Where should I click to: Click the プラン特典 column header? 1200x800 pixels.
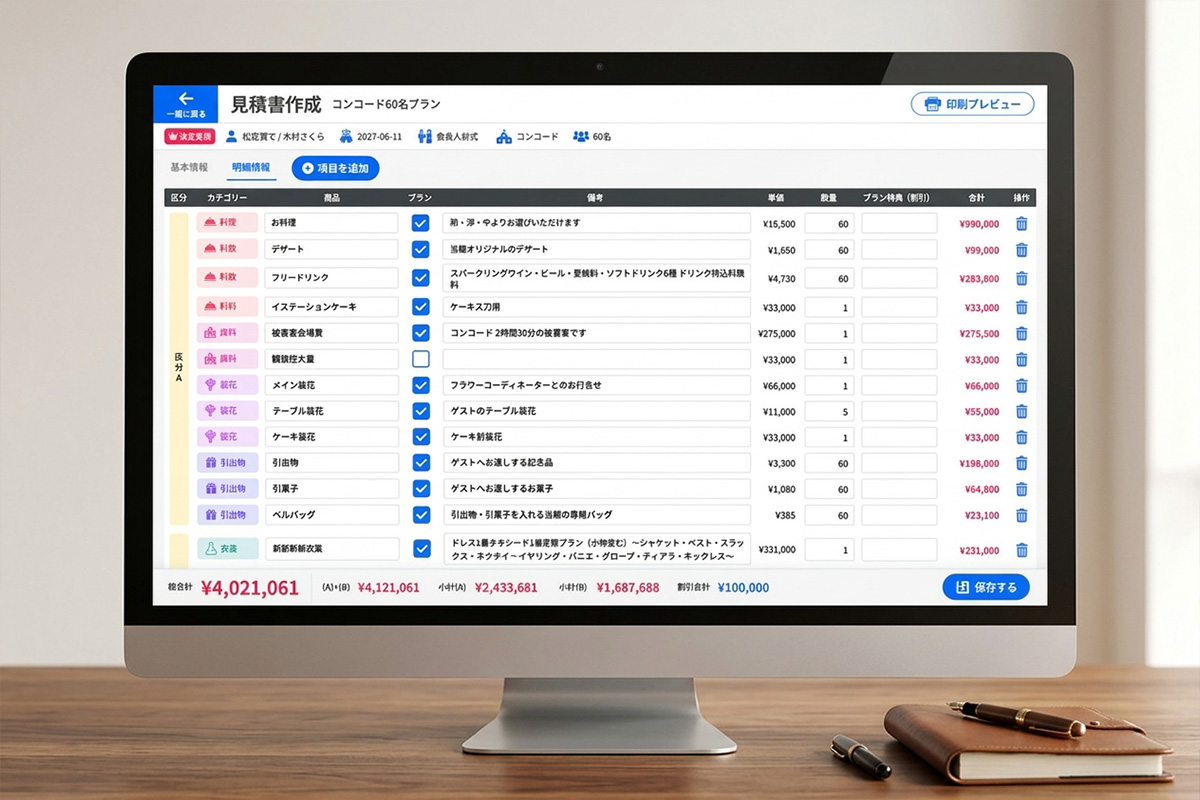(x=899, y=198)
